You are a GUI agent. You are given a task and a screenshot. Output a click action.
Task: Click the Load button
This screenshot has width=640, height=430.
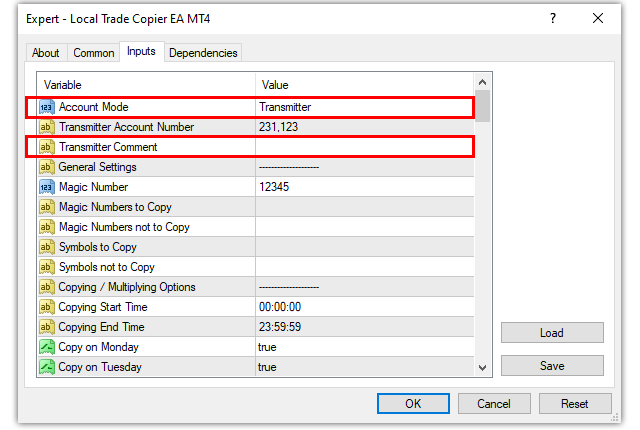552,333
